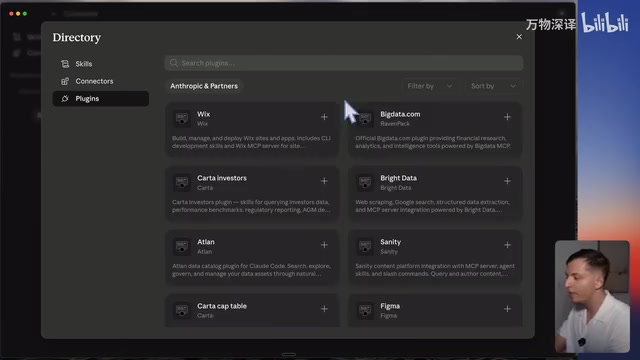Click the macOS green maximize button
The image size is (640, 360).
pyautogui.click(x=25, y=14)
